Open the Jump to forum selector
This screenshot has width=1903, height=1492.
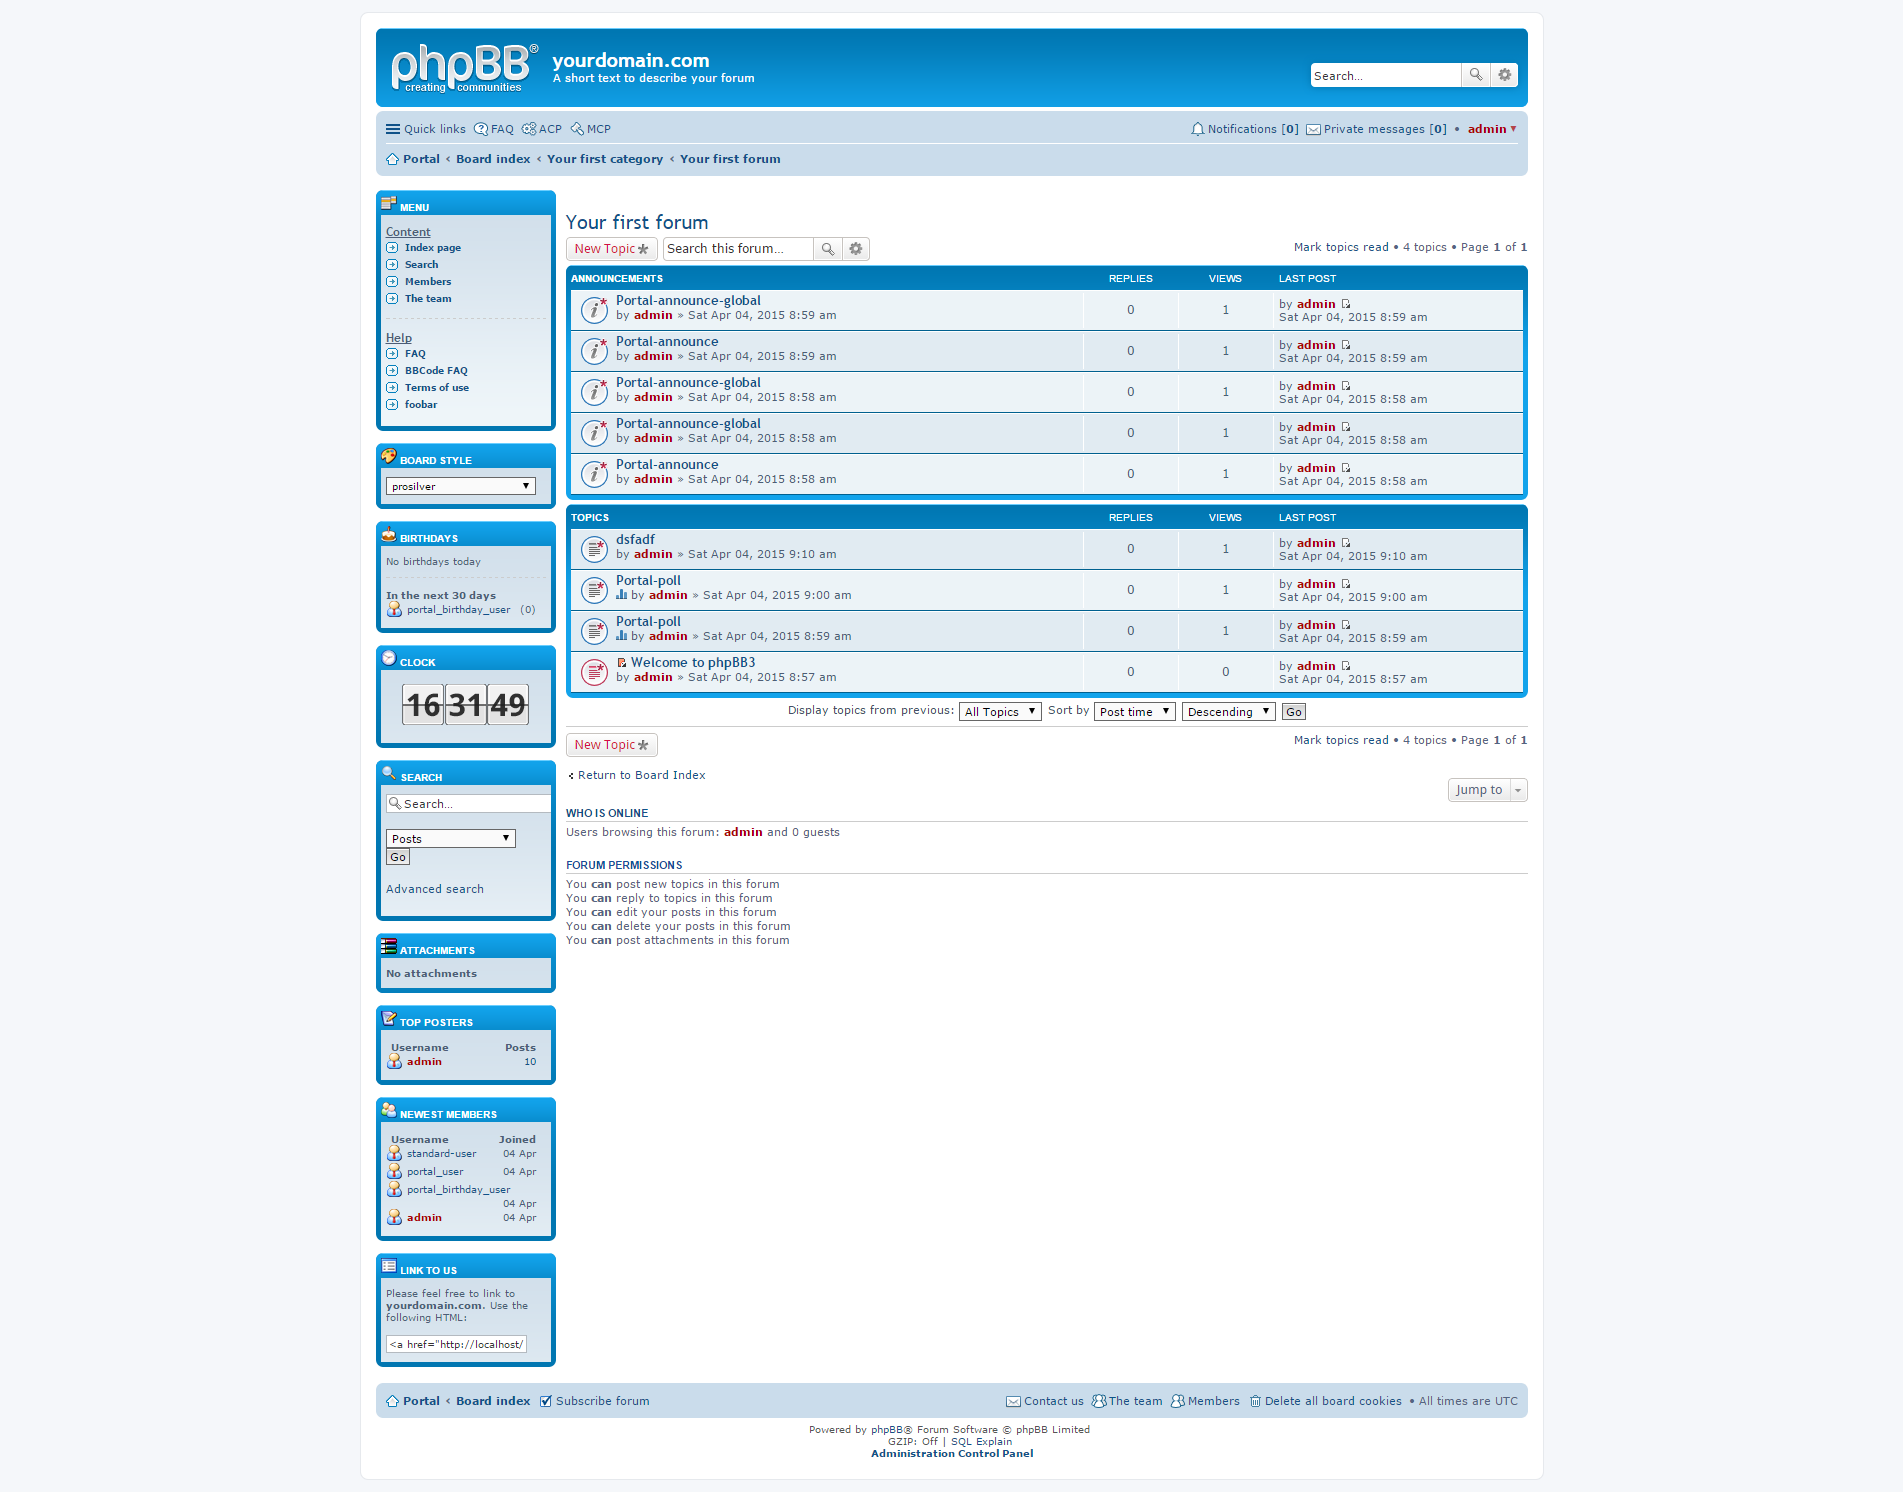coord(1486,790)
